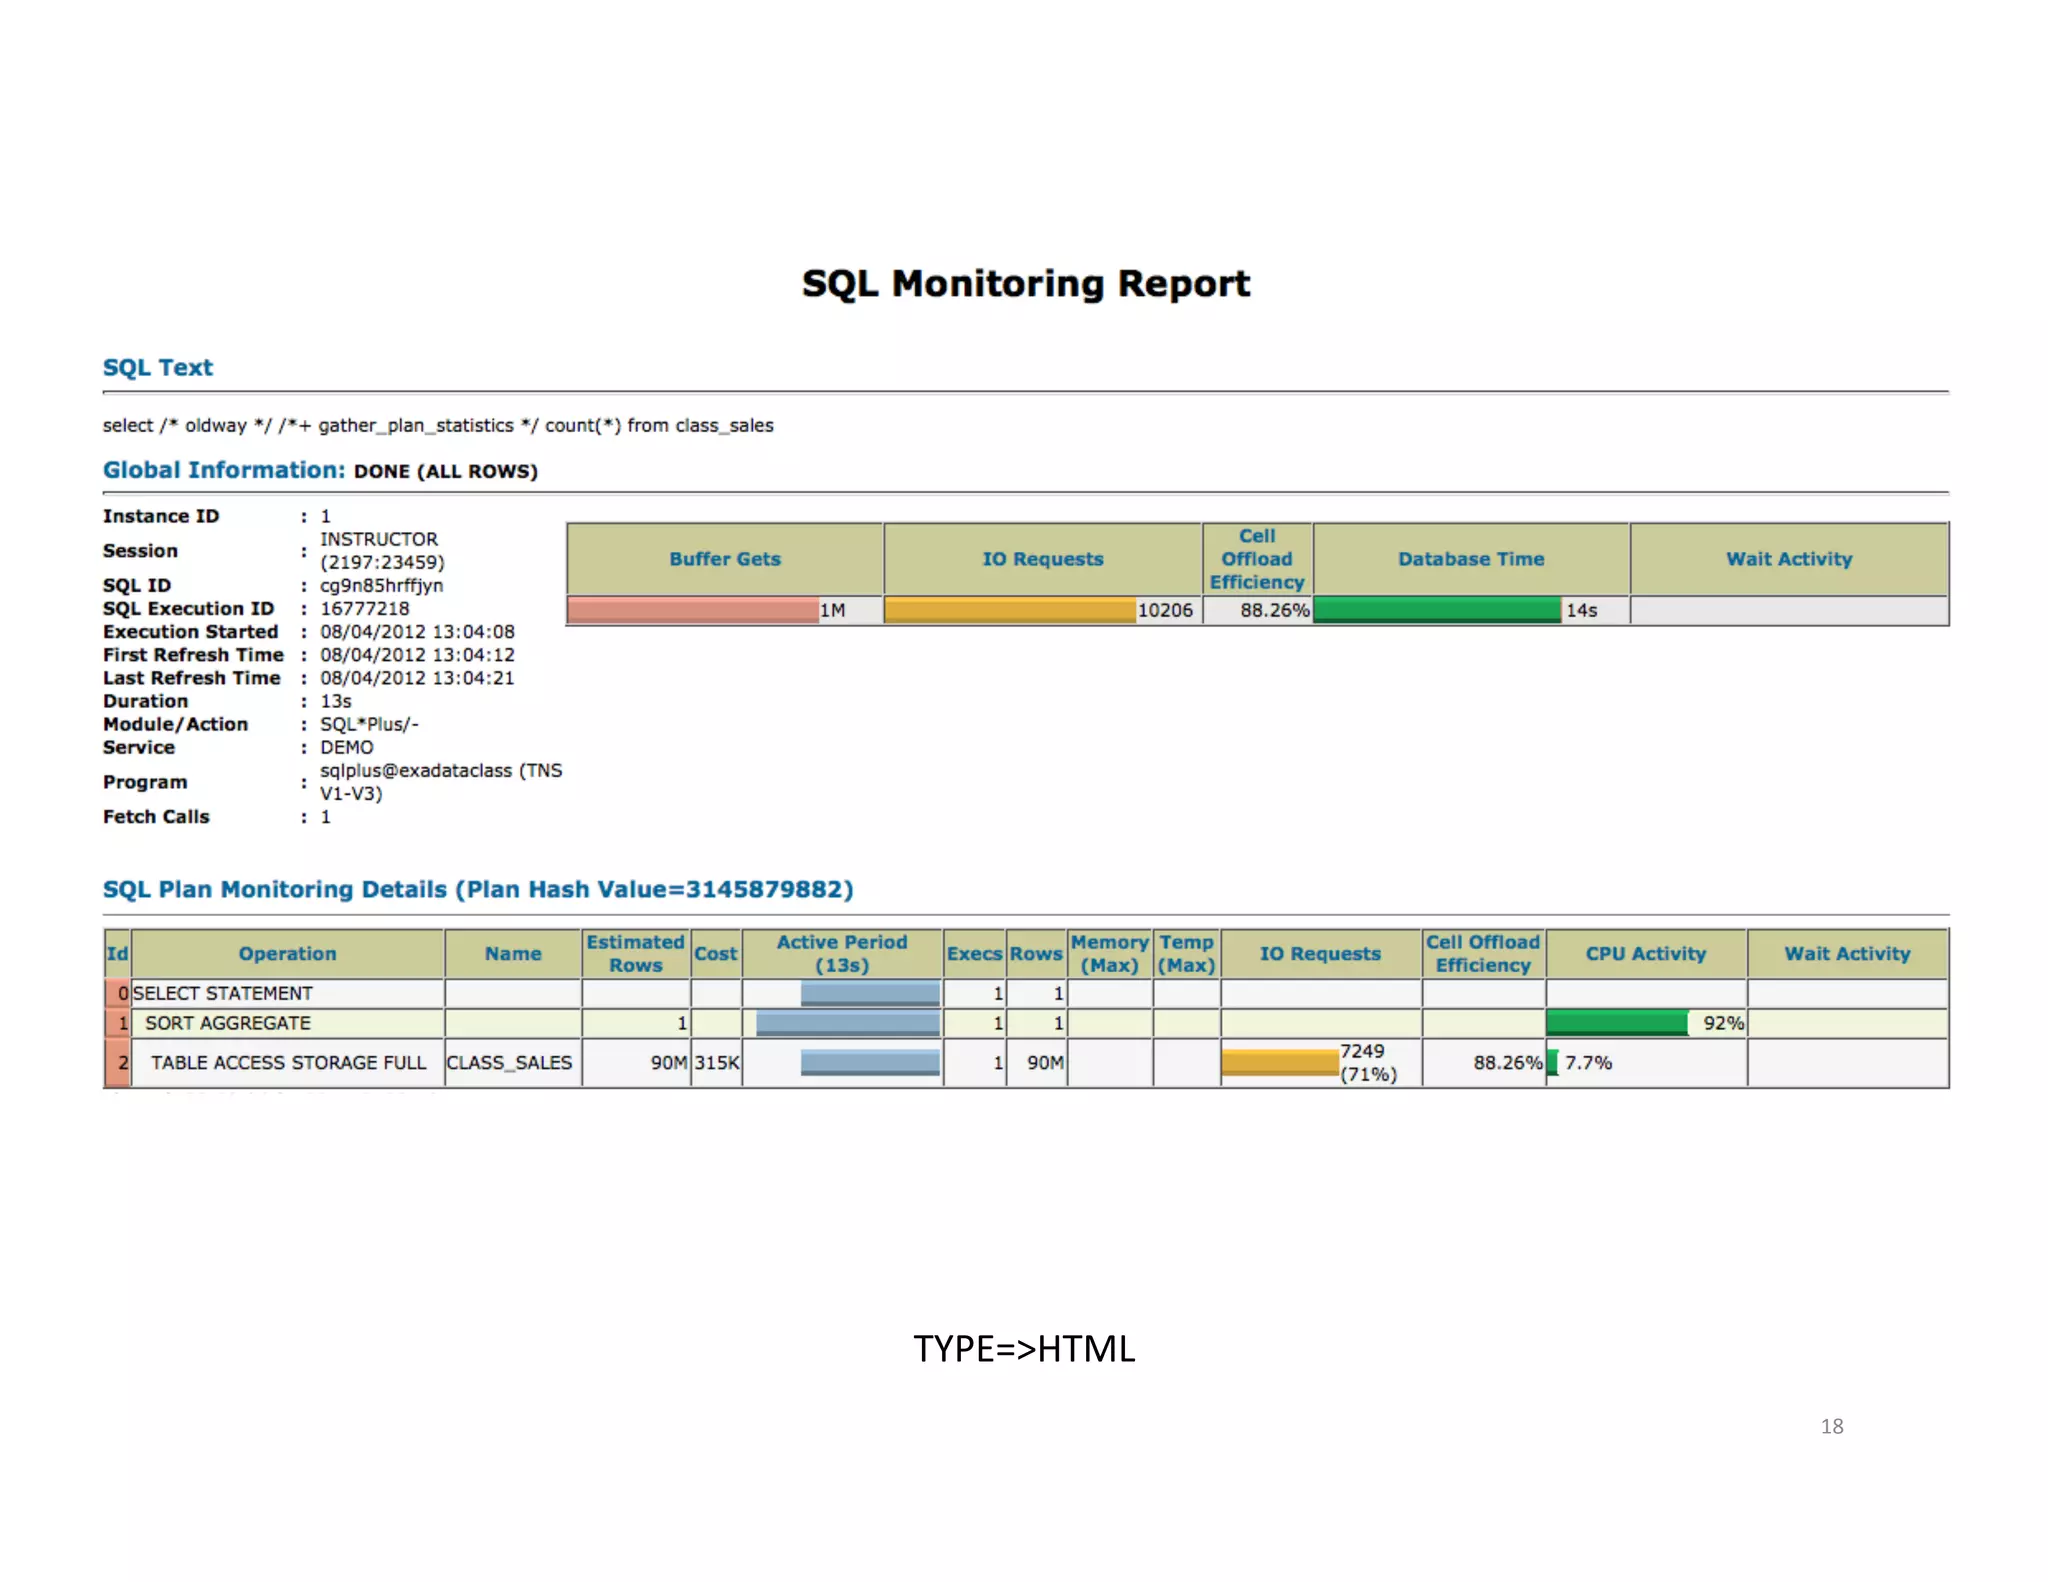This screenshot has height=1582, width=2048.
Task: Click the TABLE ACCESS STORAGE FULL active period bar
Action: [x=870, y=1063]
